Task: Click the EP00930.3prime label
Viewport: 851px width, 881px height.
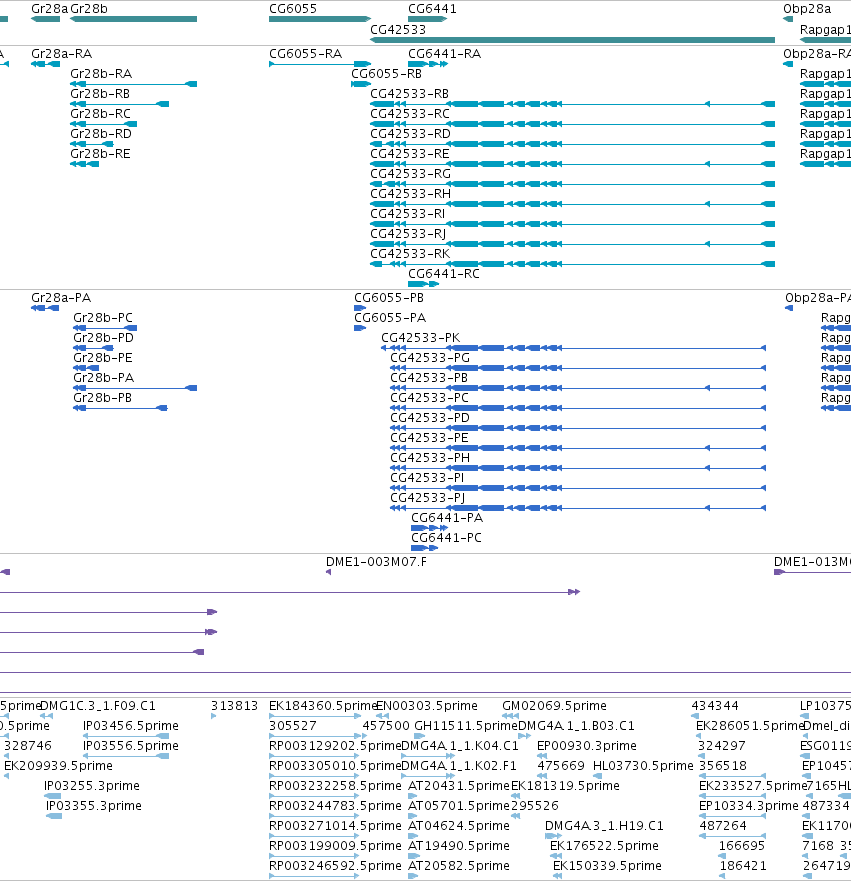Action: click(x=587, y=746)
